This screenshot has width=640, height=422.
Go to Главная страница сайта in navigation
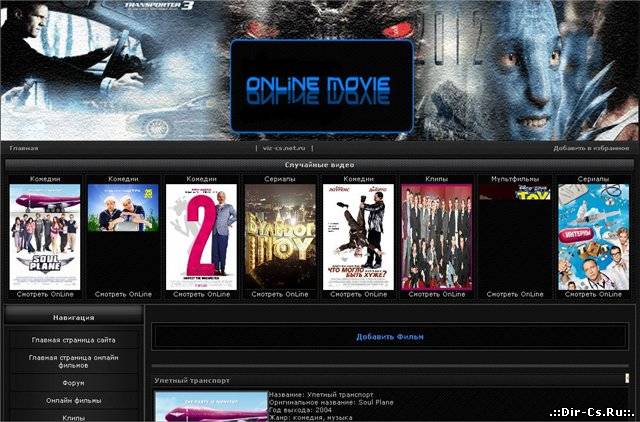point(72,340)
